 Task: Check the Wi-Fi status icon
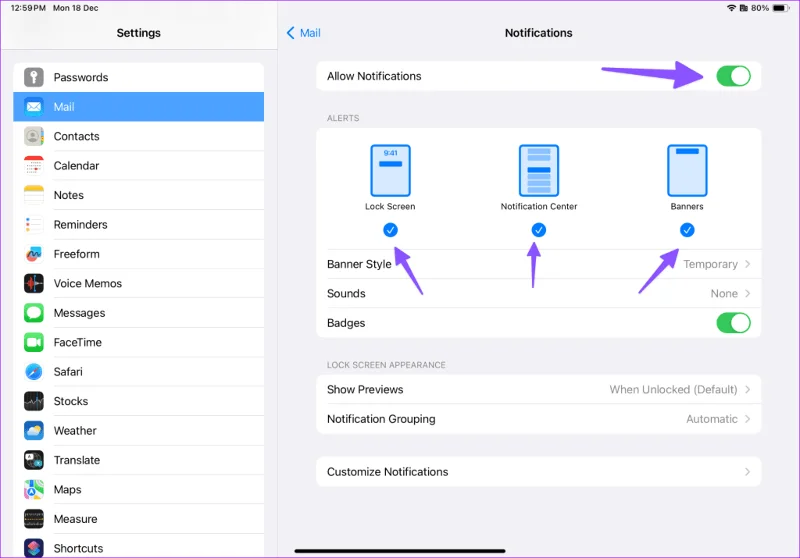tap(731, 8)
